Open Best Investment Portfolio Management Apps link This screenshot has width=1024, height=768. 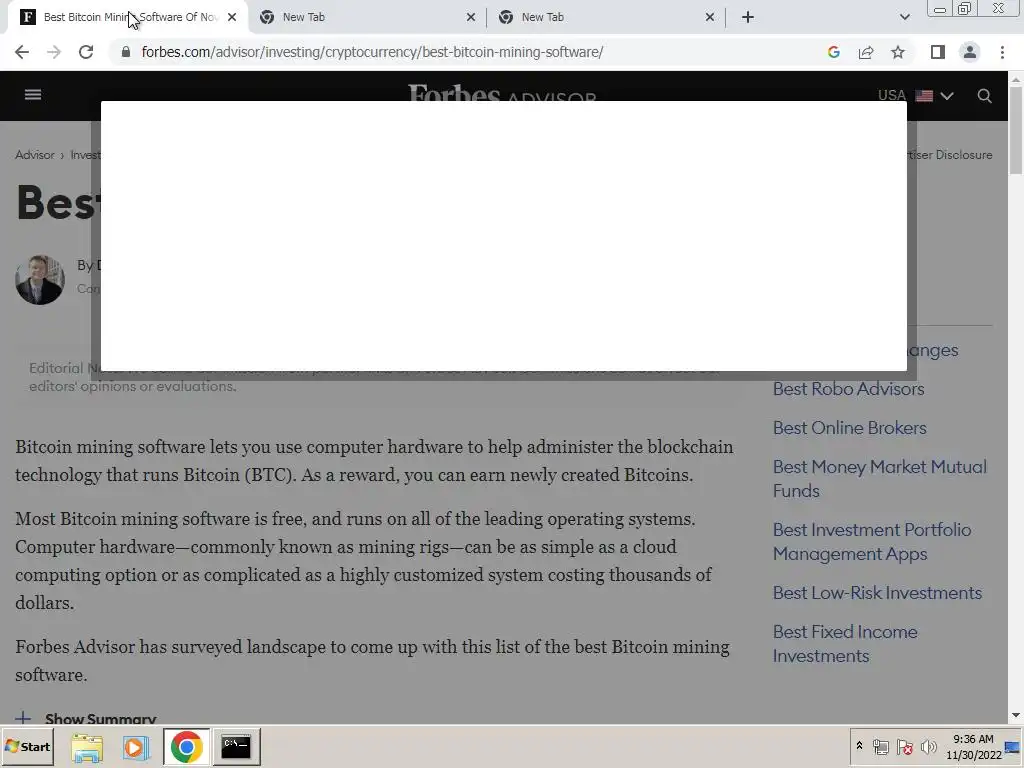872,541
